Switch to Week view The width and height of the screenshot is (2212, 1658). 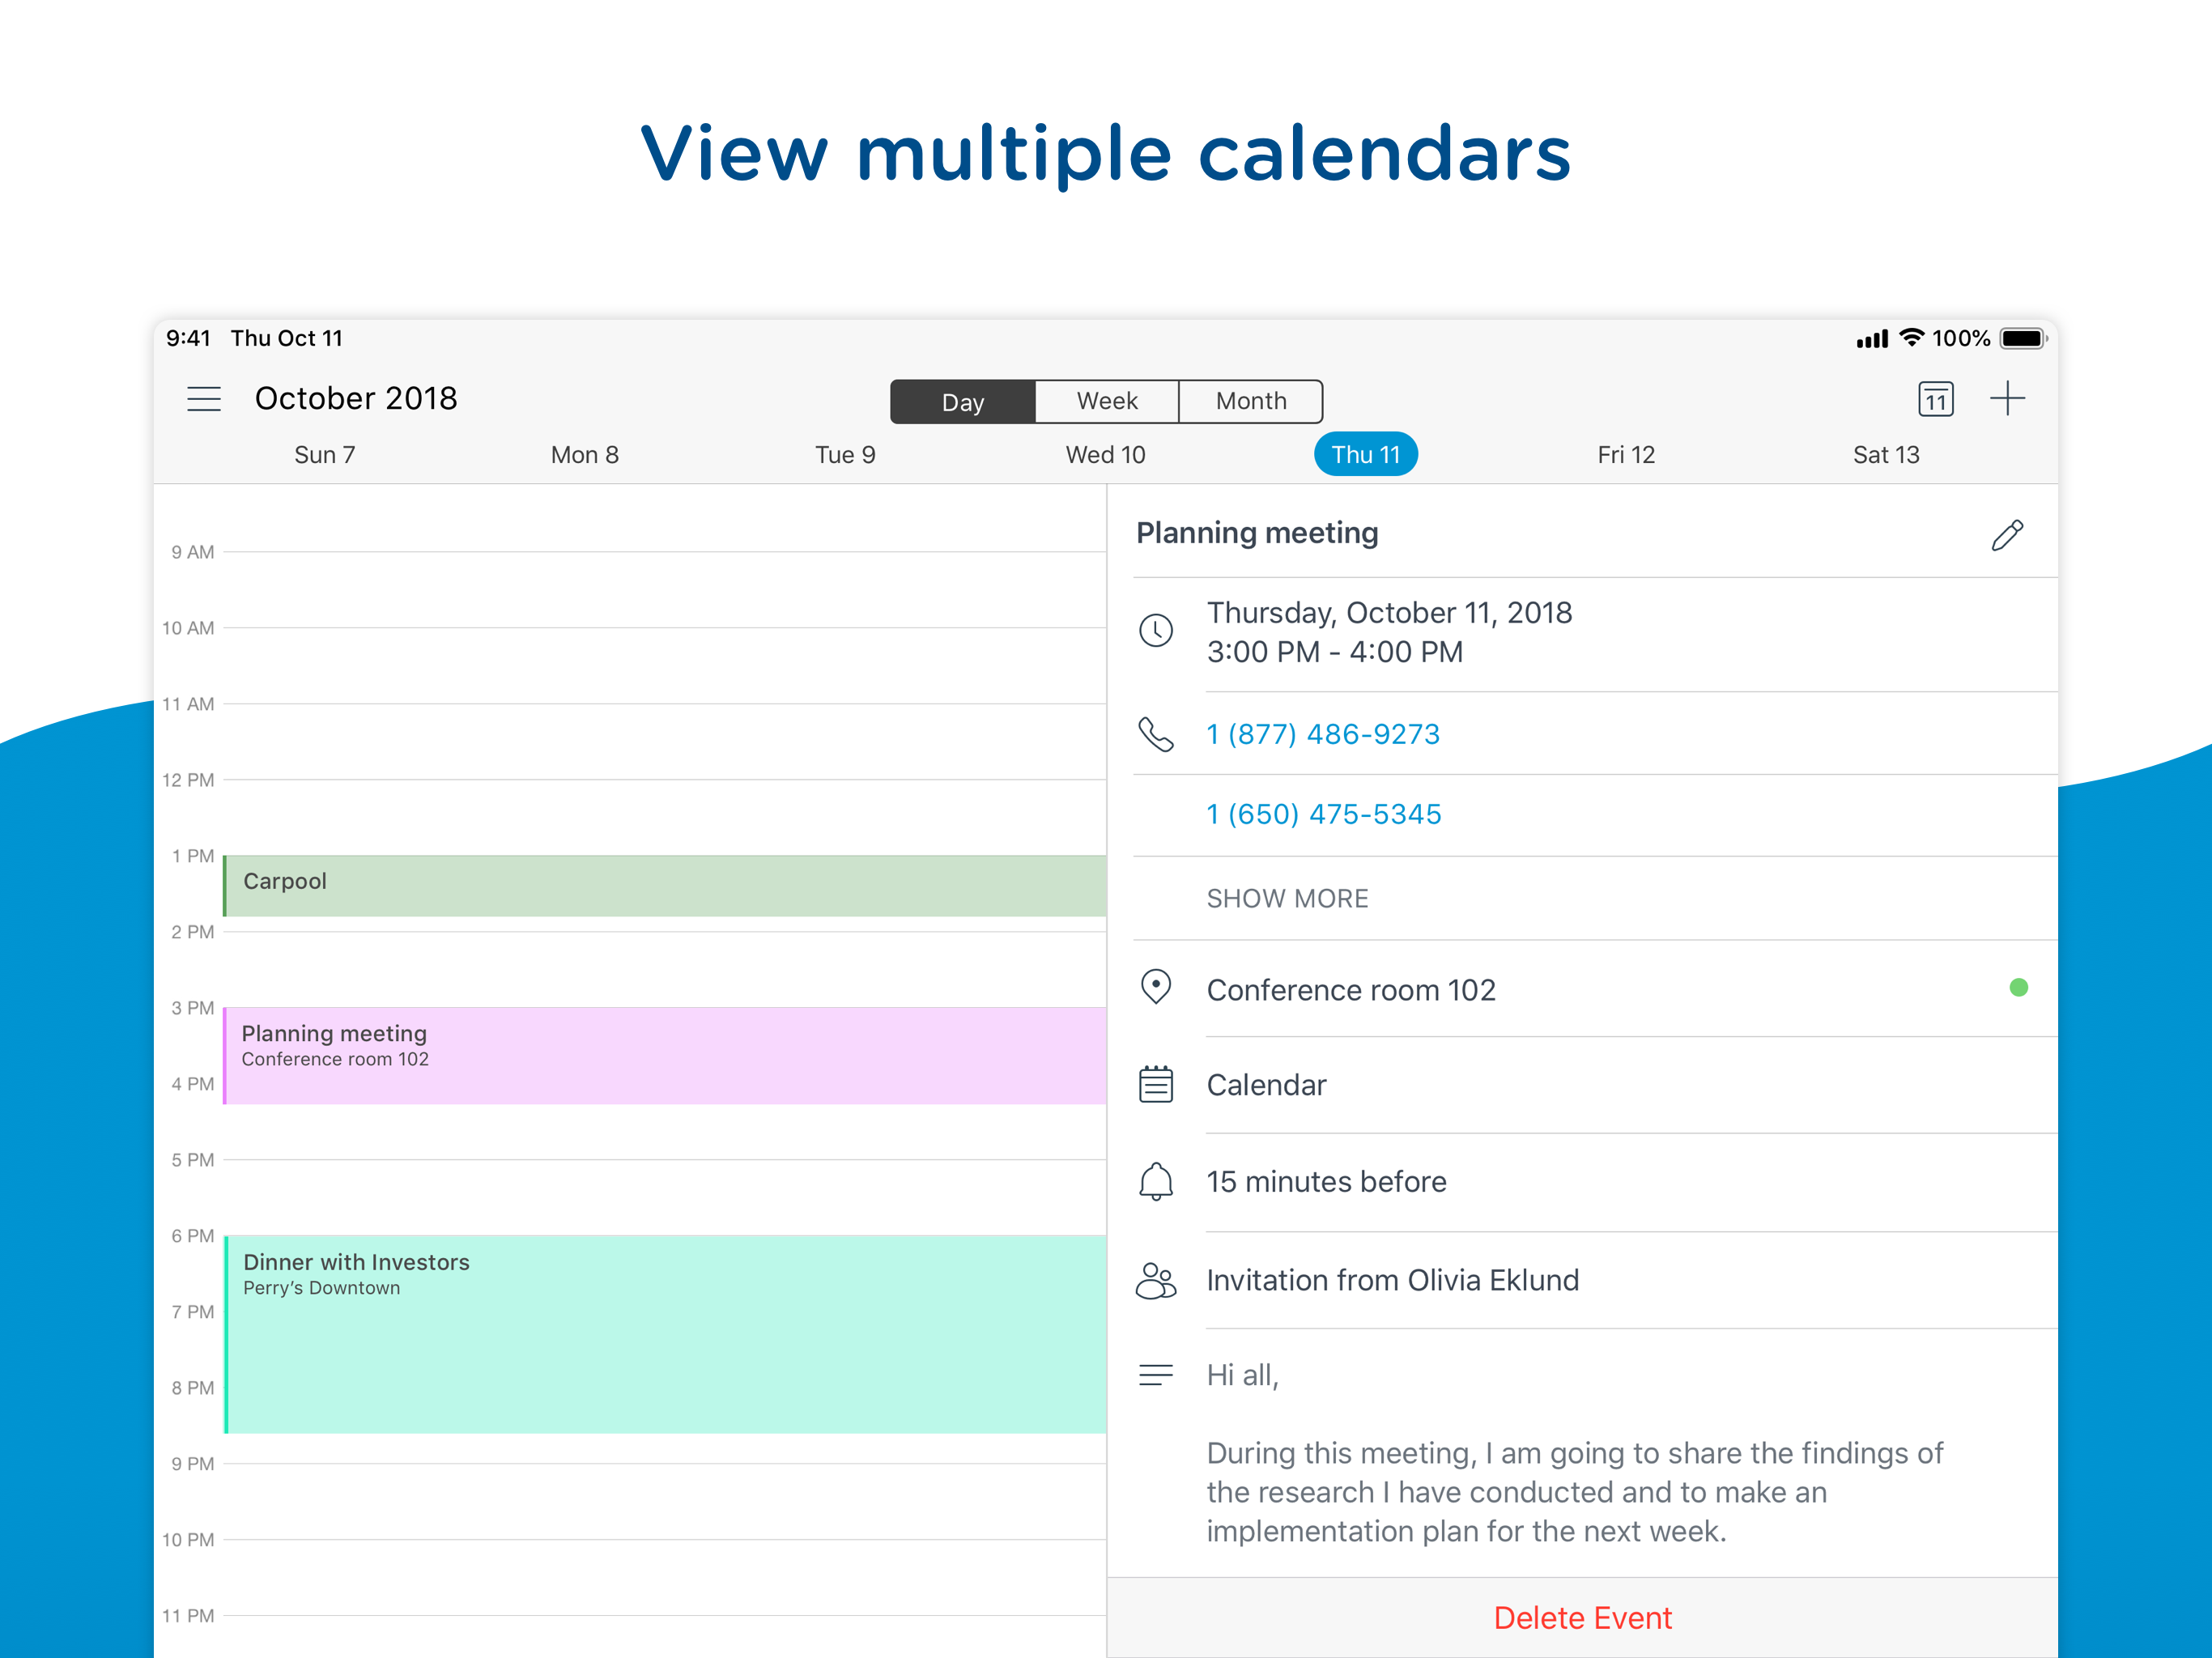pos(1107,402)
